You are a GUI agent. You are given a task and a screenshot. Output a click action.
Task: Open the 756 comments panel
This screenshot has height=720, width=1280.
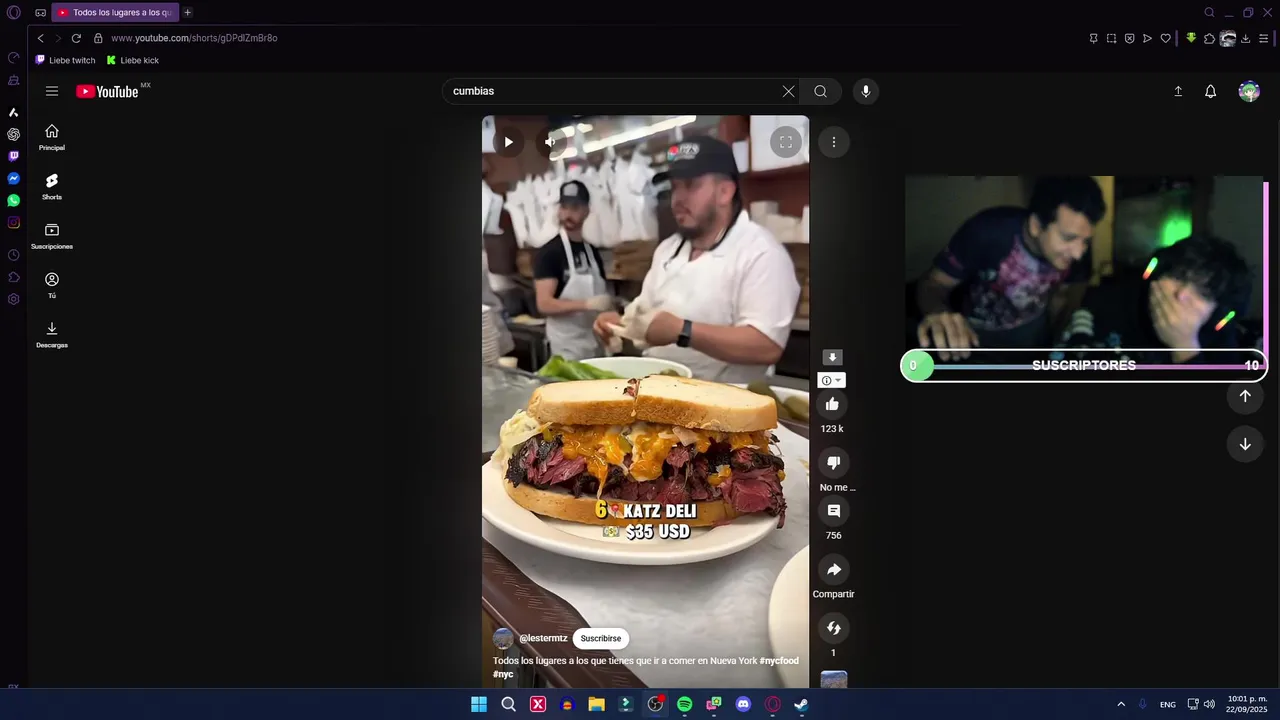[833, 510]
